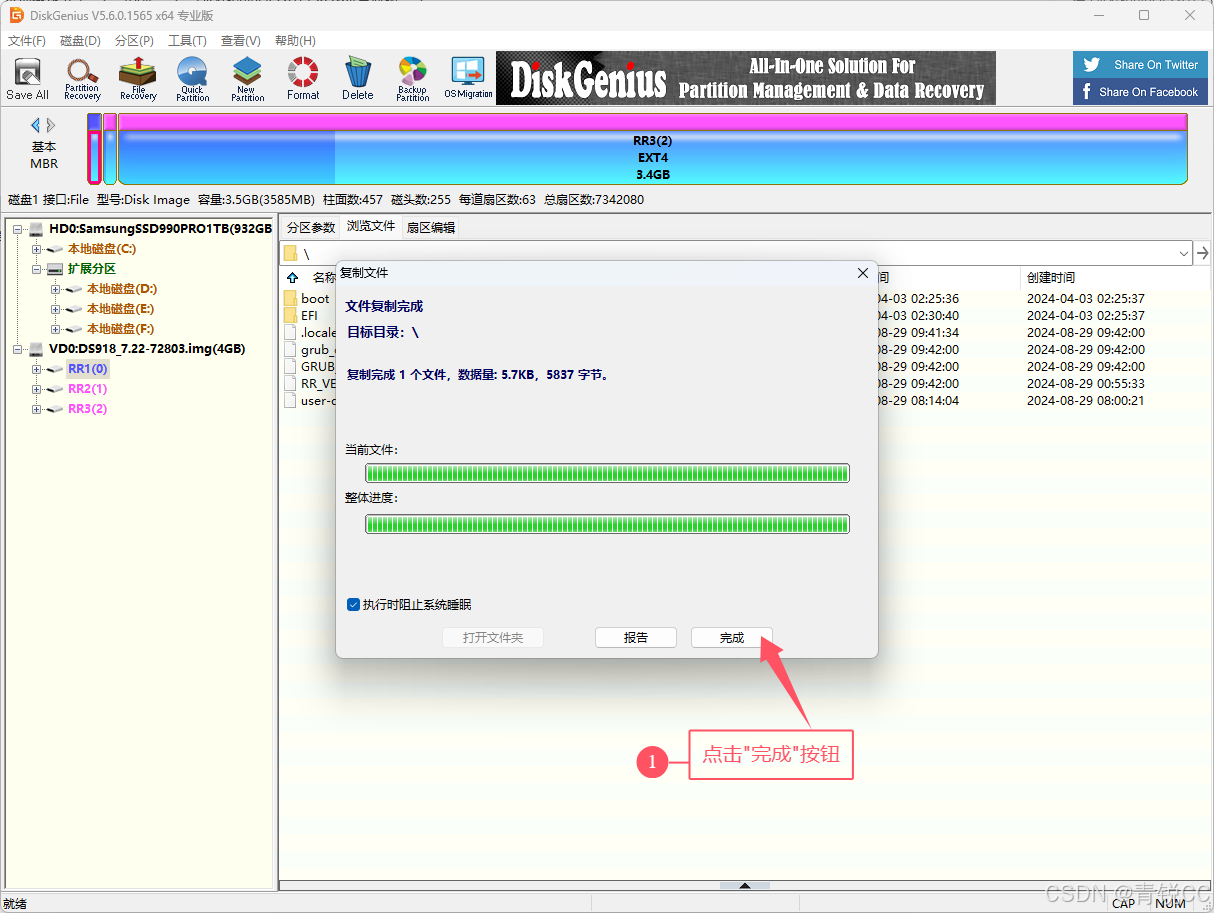
Task: Close the 复制文件 dialog
Action: point(863,273)
